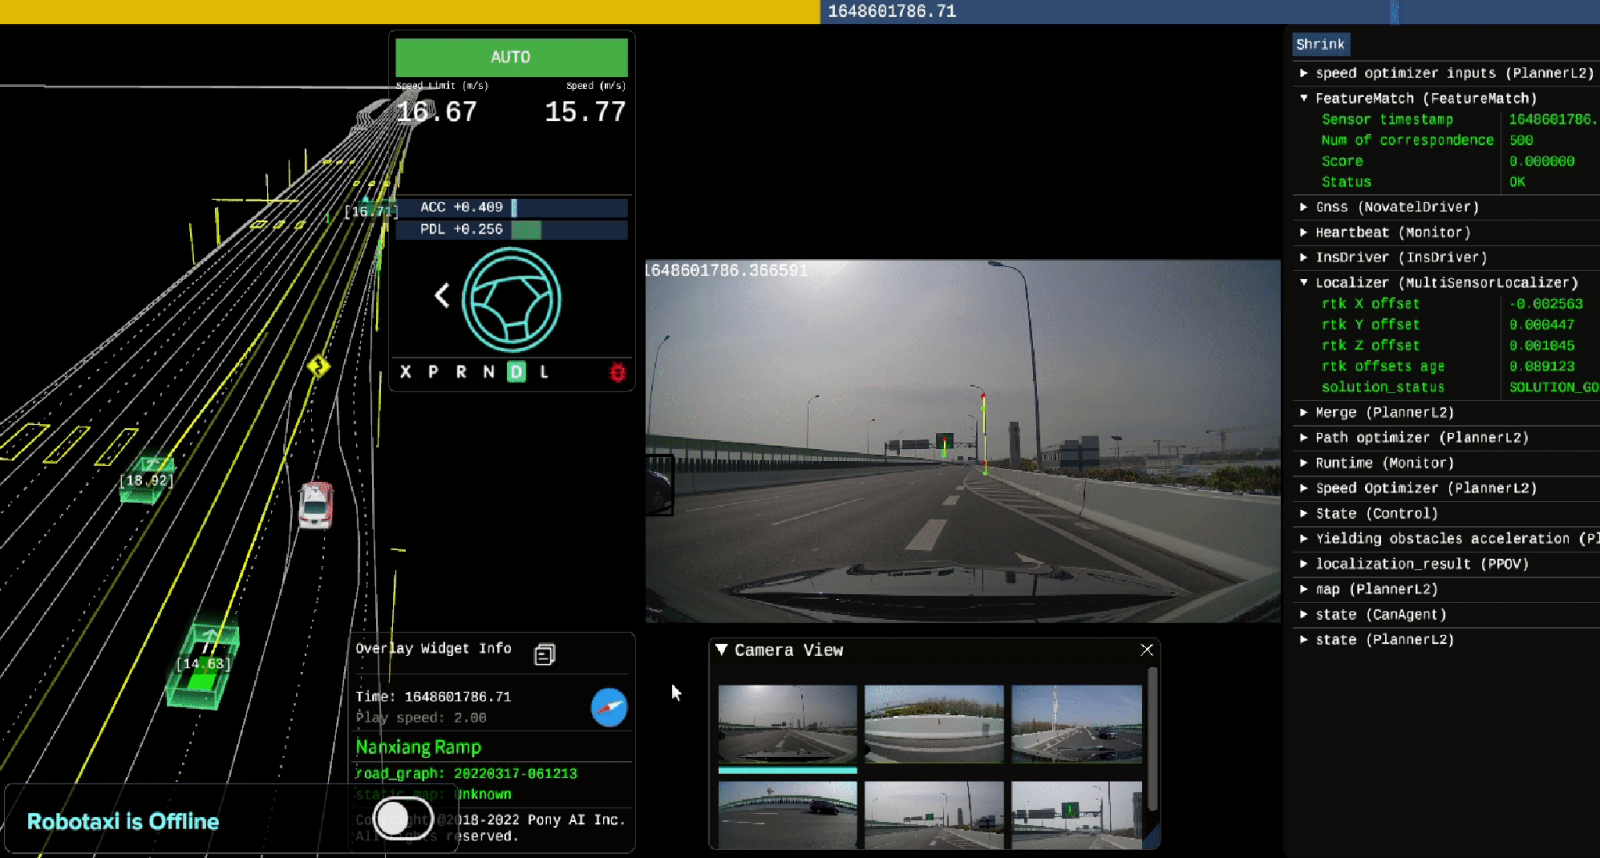Image resolution: width=1600 pixels, height=858 pixels.
Task: Click the copy icon beside Overlay Widget Info
Action: (x=544, y=654)
